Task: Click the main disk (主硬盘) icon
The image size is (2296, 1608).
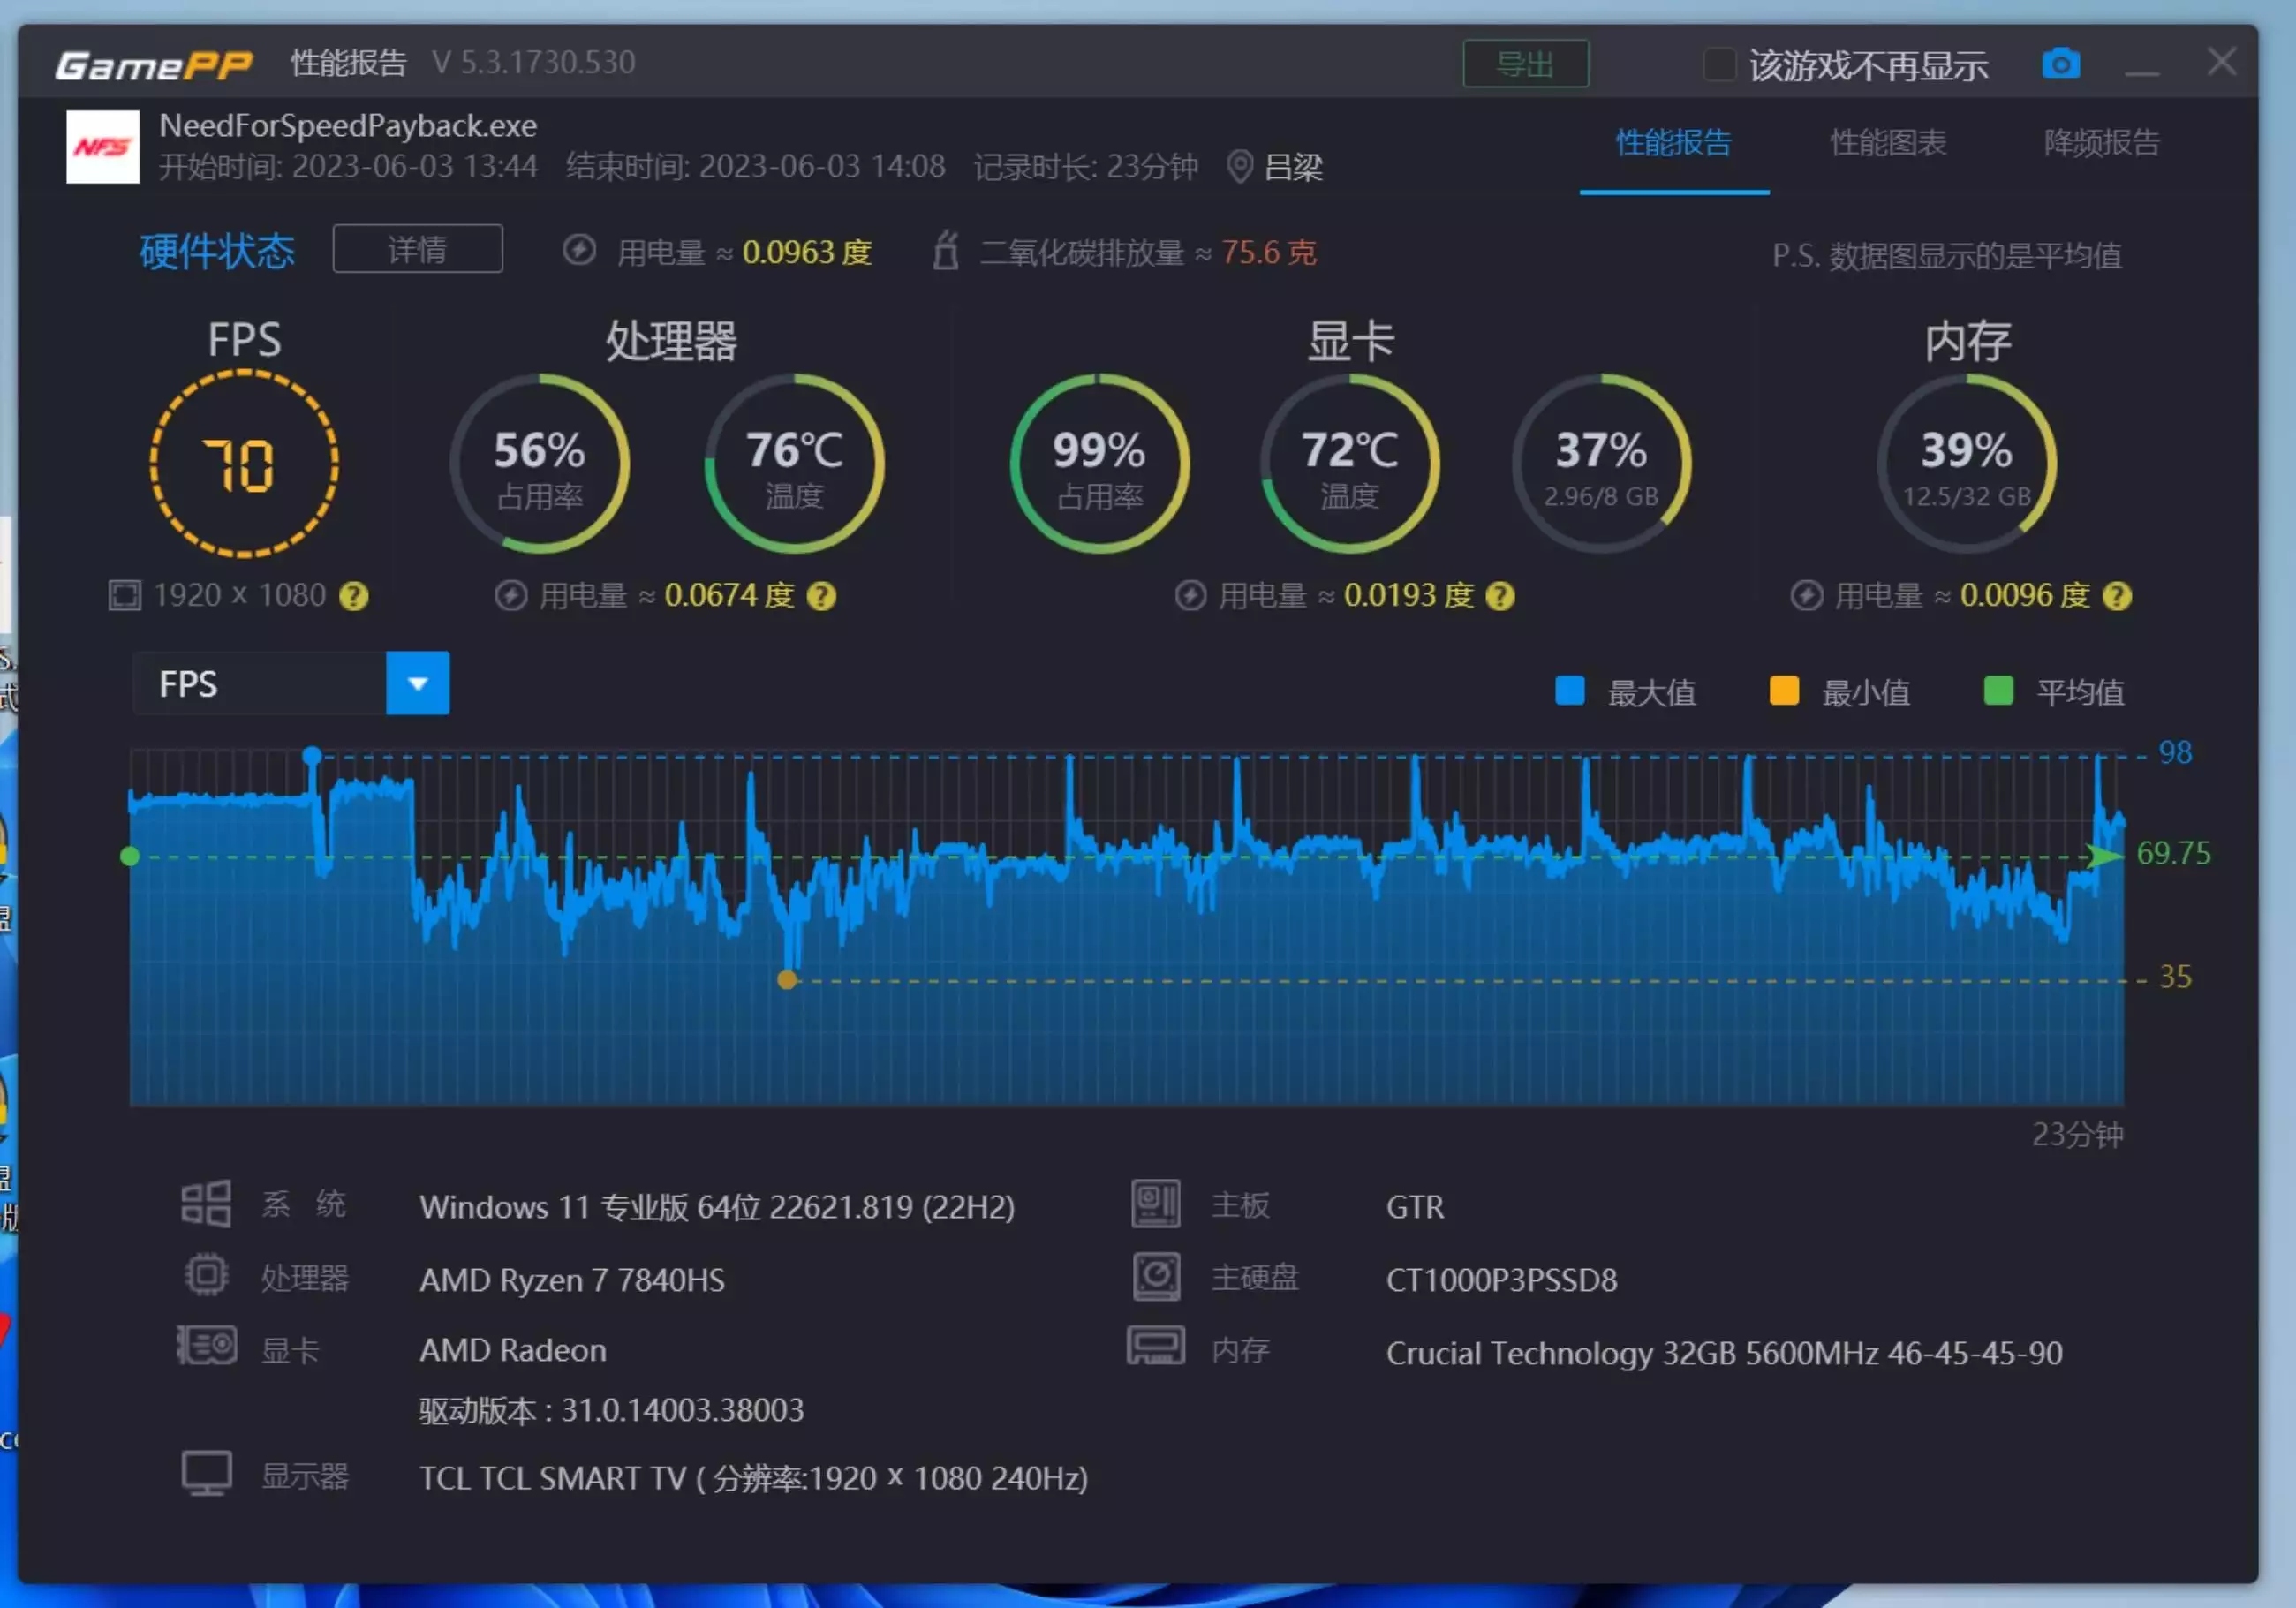Action: point(1157,1277)
